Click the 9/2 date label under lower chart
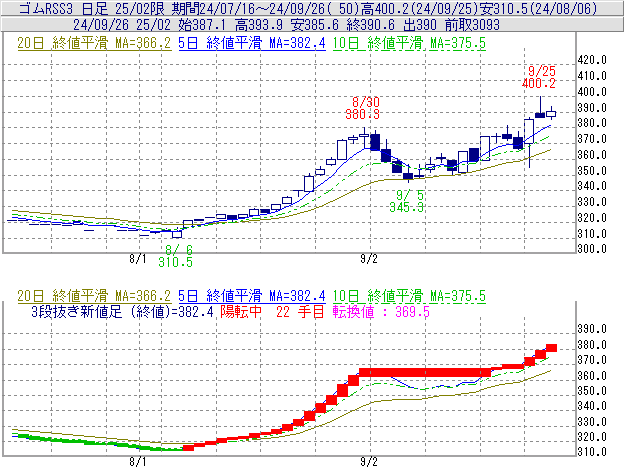Screen dimensions: 624x475 click(x=369, y=462)
